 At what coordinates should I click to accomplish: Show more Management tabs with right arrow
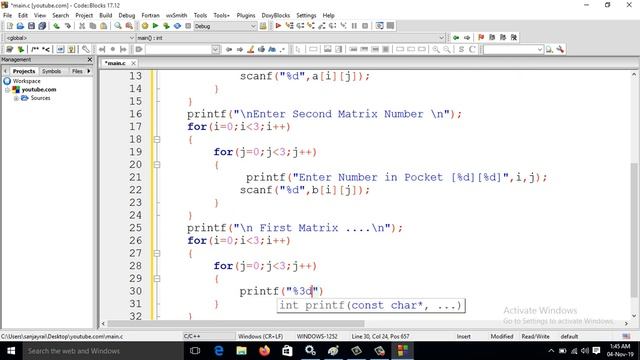coord(89,71)
